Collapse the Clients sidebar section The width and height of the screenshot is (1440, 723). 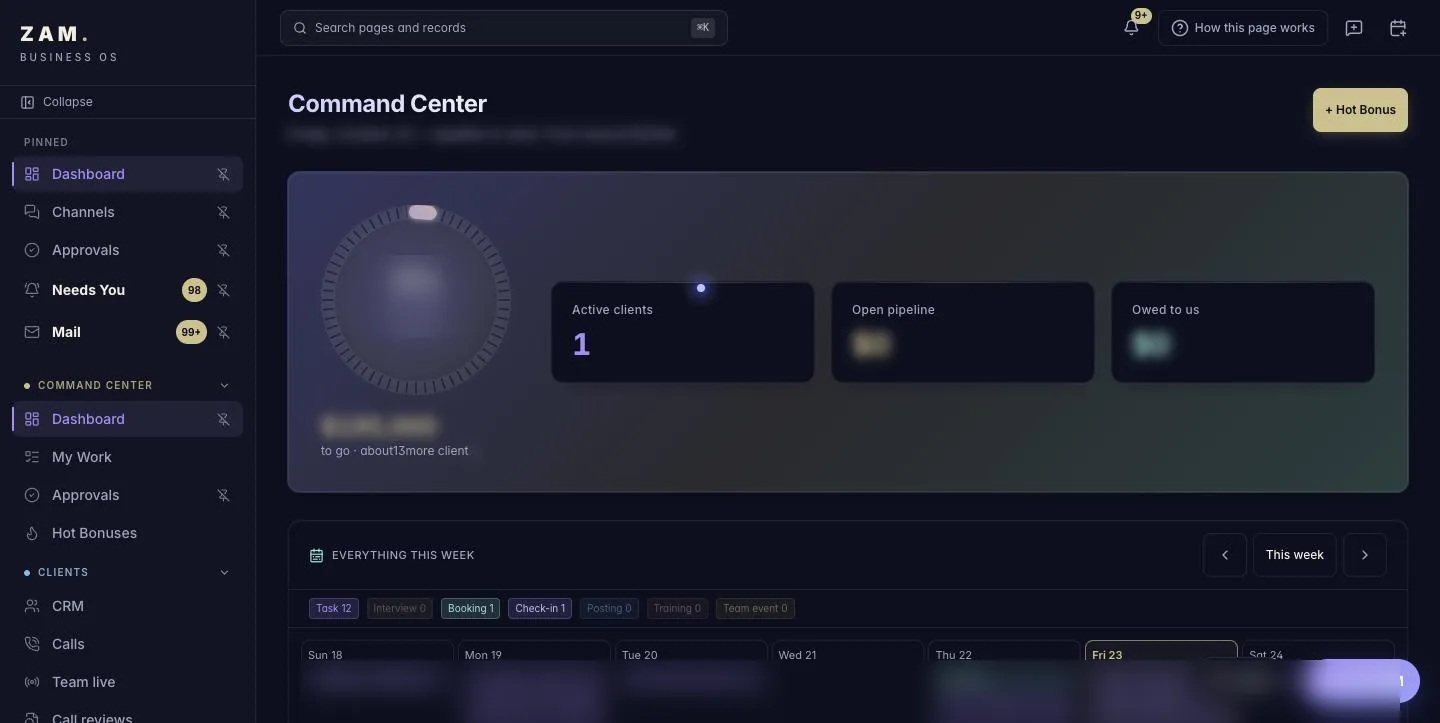pos(224,572)
